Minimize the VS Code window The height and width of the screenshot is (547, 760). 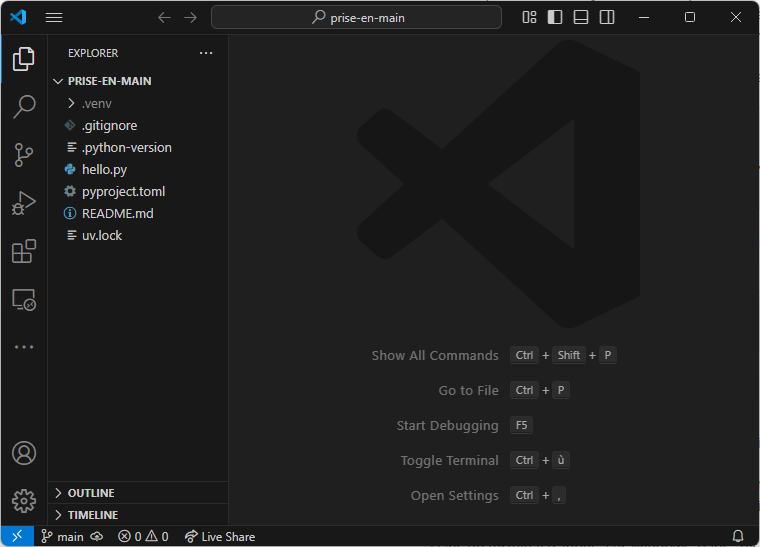coord(644,17)
